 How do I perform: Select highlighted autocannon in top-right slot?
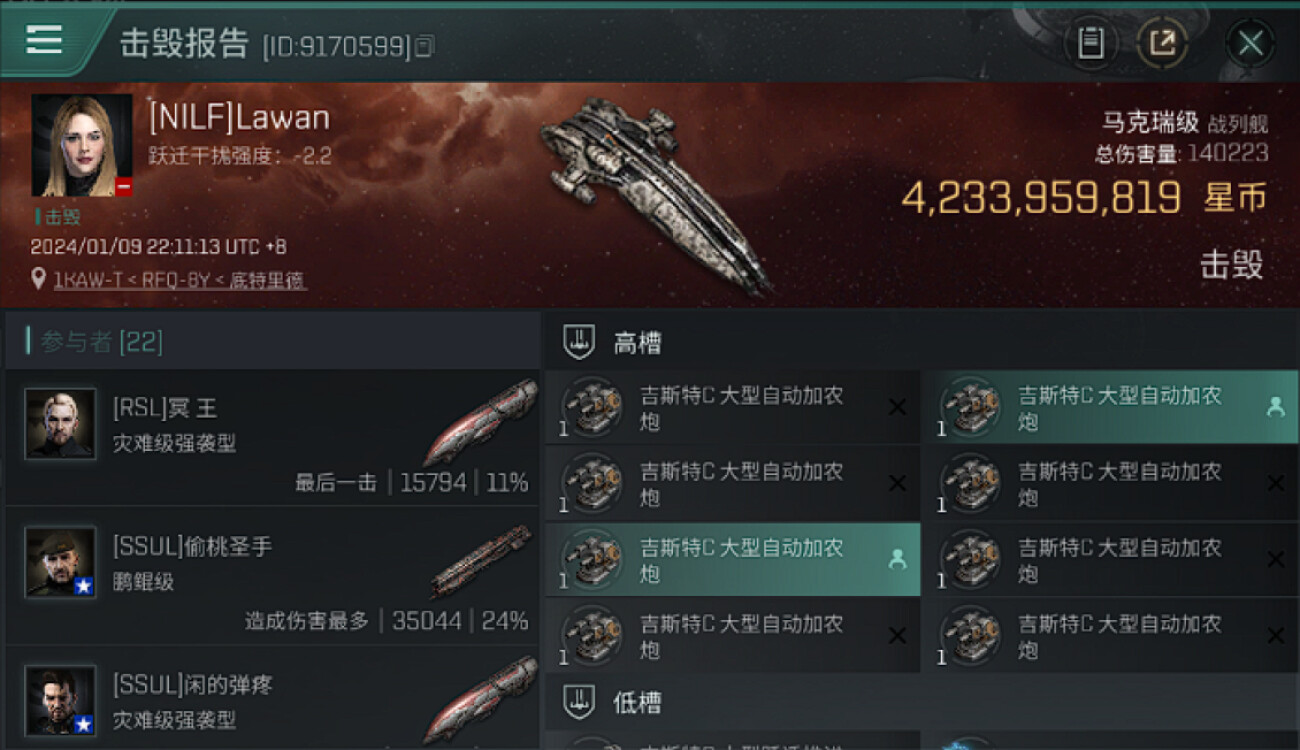(1111, 408)
